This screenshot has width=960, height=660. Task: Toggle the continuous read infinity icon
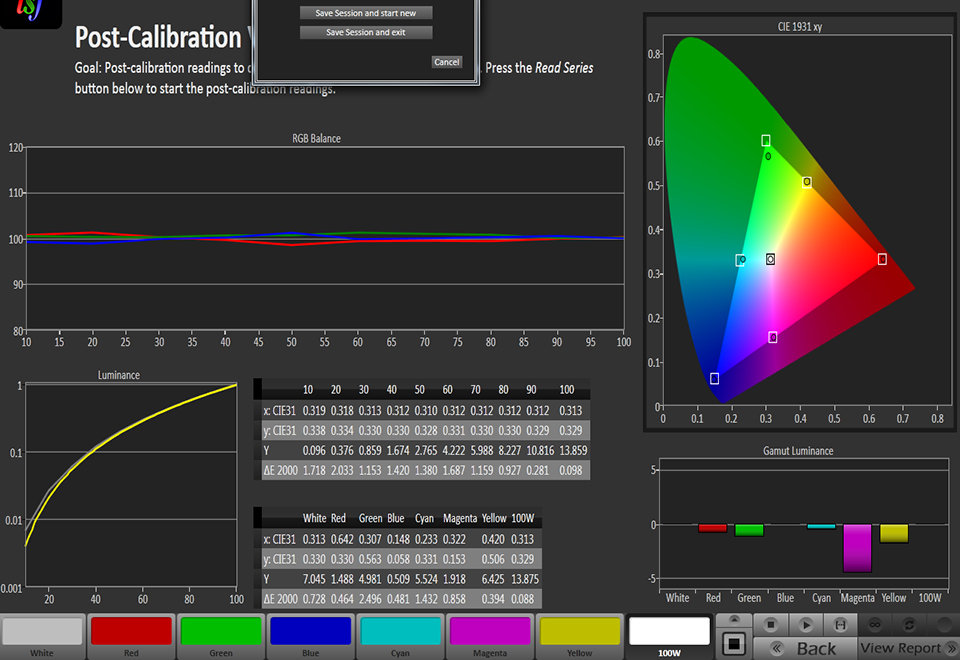pyautogui.click(x=875, y=625)
